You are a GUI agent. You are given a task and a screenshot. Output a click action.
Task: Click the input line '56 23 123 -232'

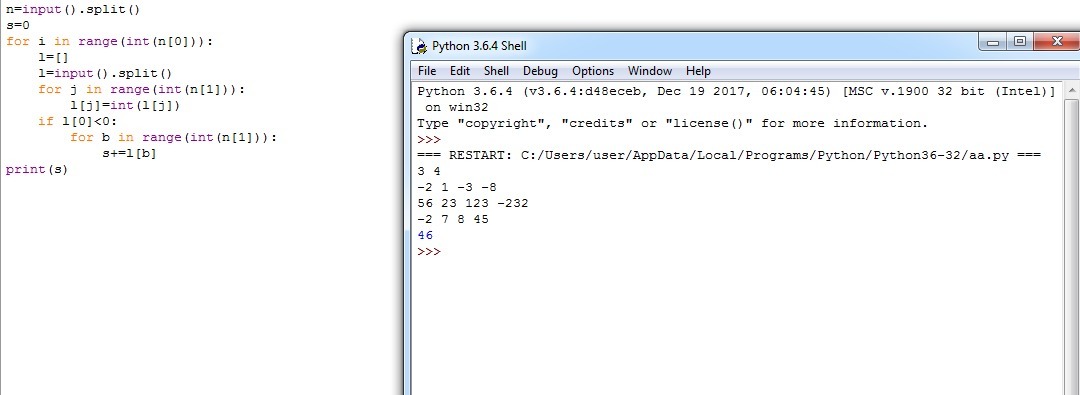pyautogui.click(x=472, y=203)
